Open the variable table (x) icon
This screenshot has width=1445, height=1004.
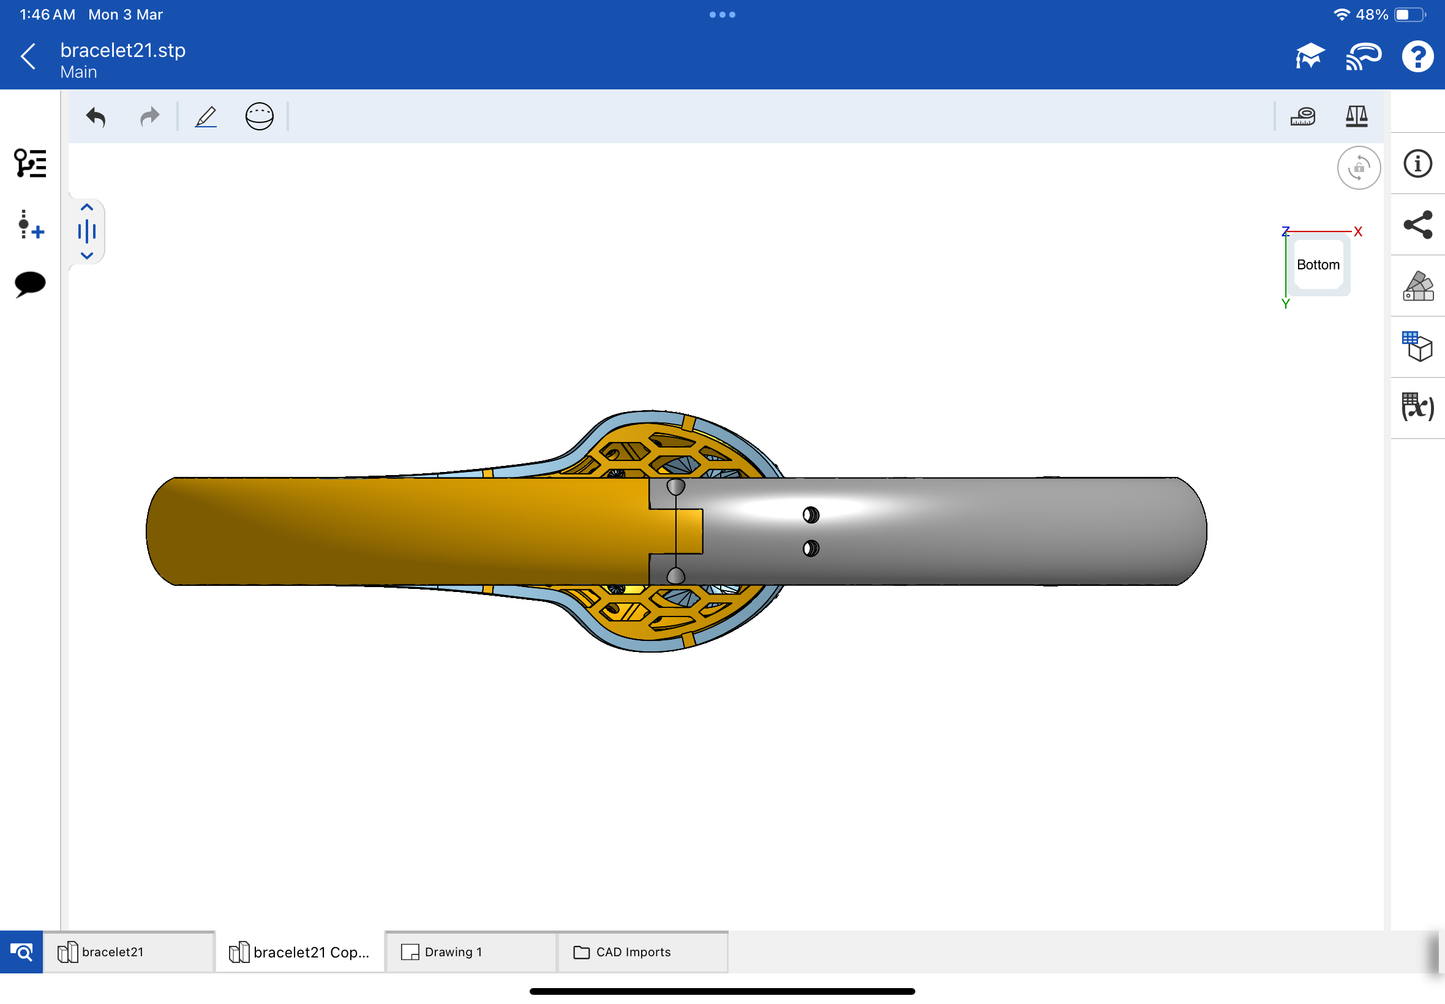(1417, 407)
